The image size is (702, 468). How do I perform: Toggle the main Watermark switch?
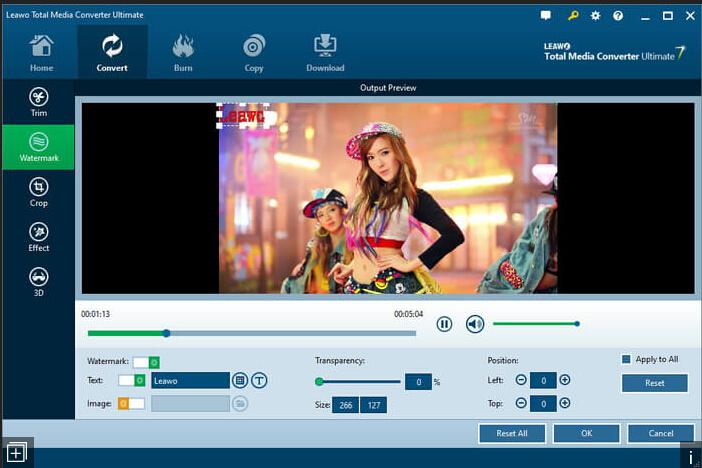[147, 362]
